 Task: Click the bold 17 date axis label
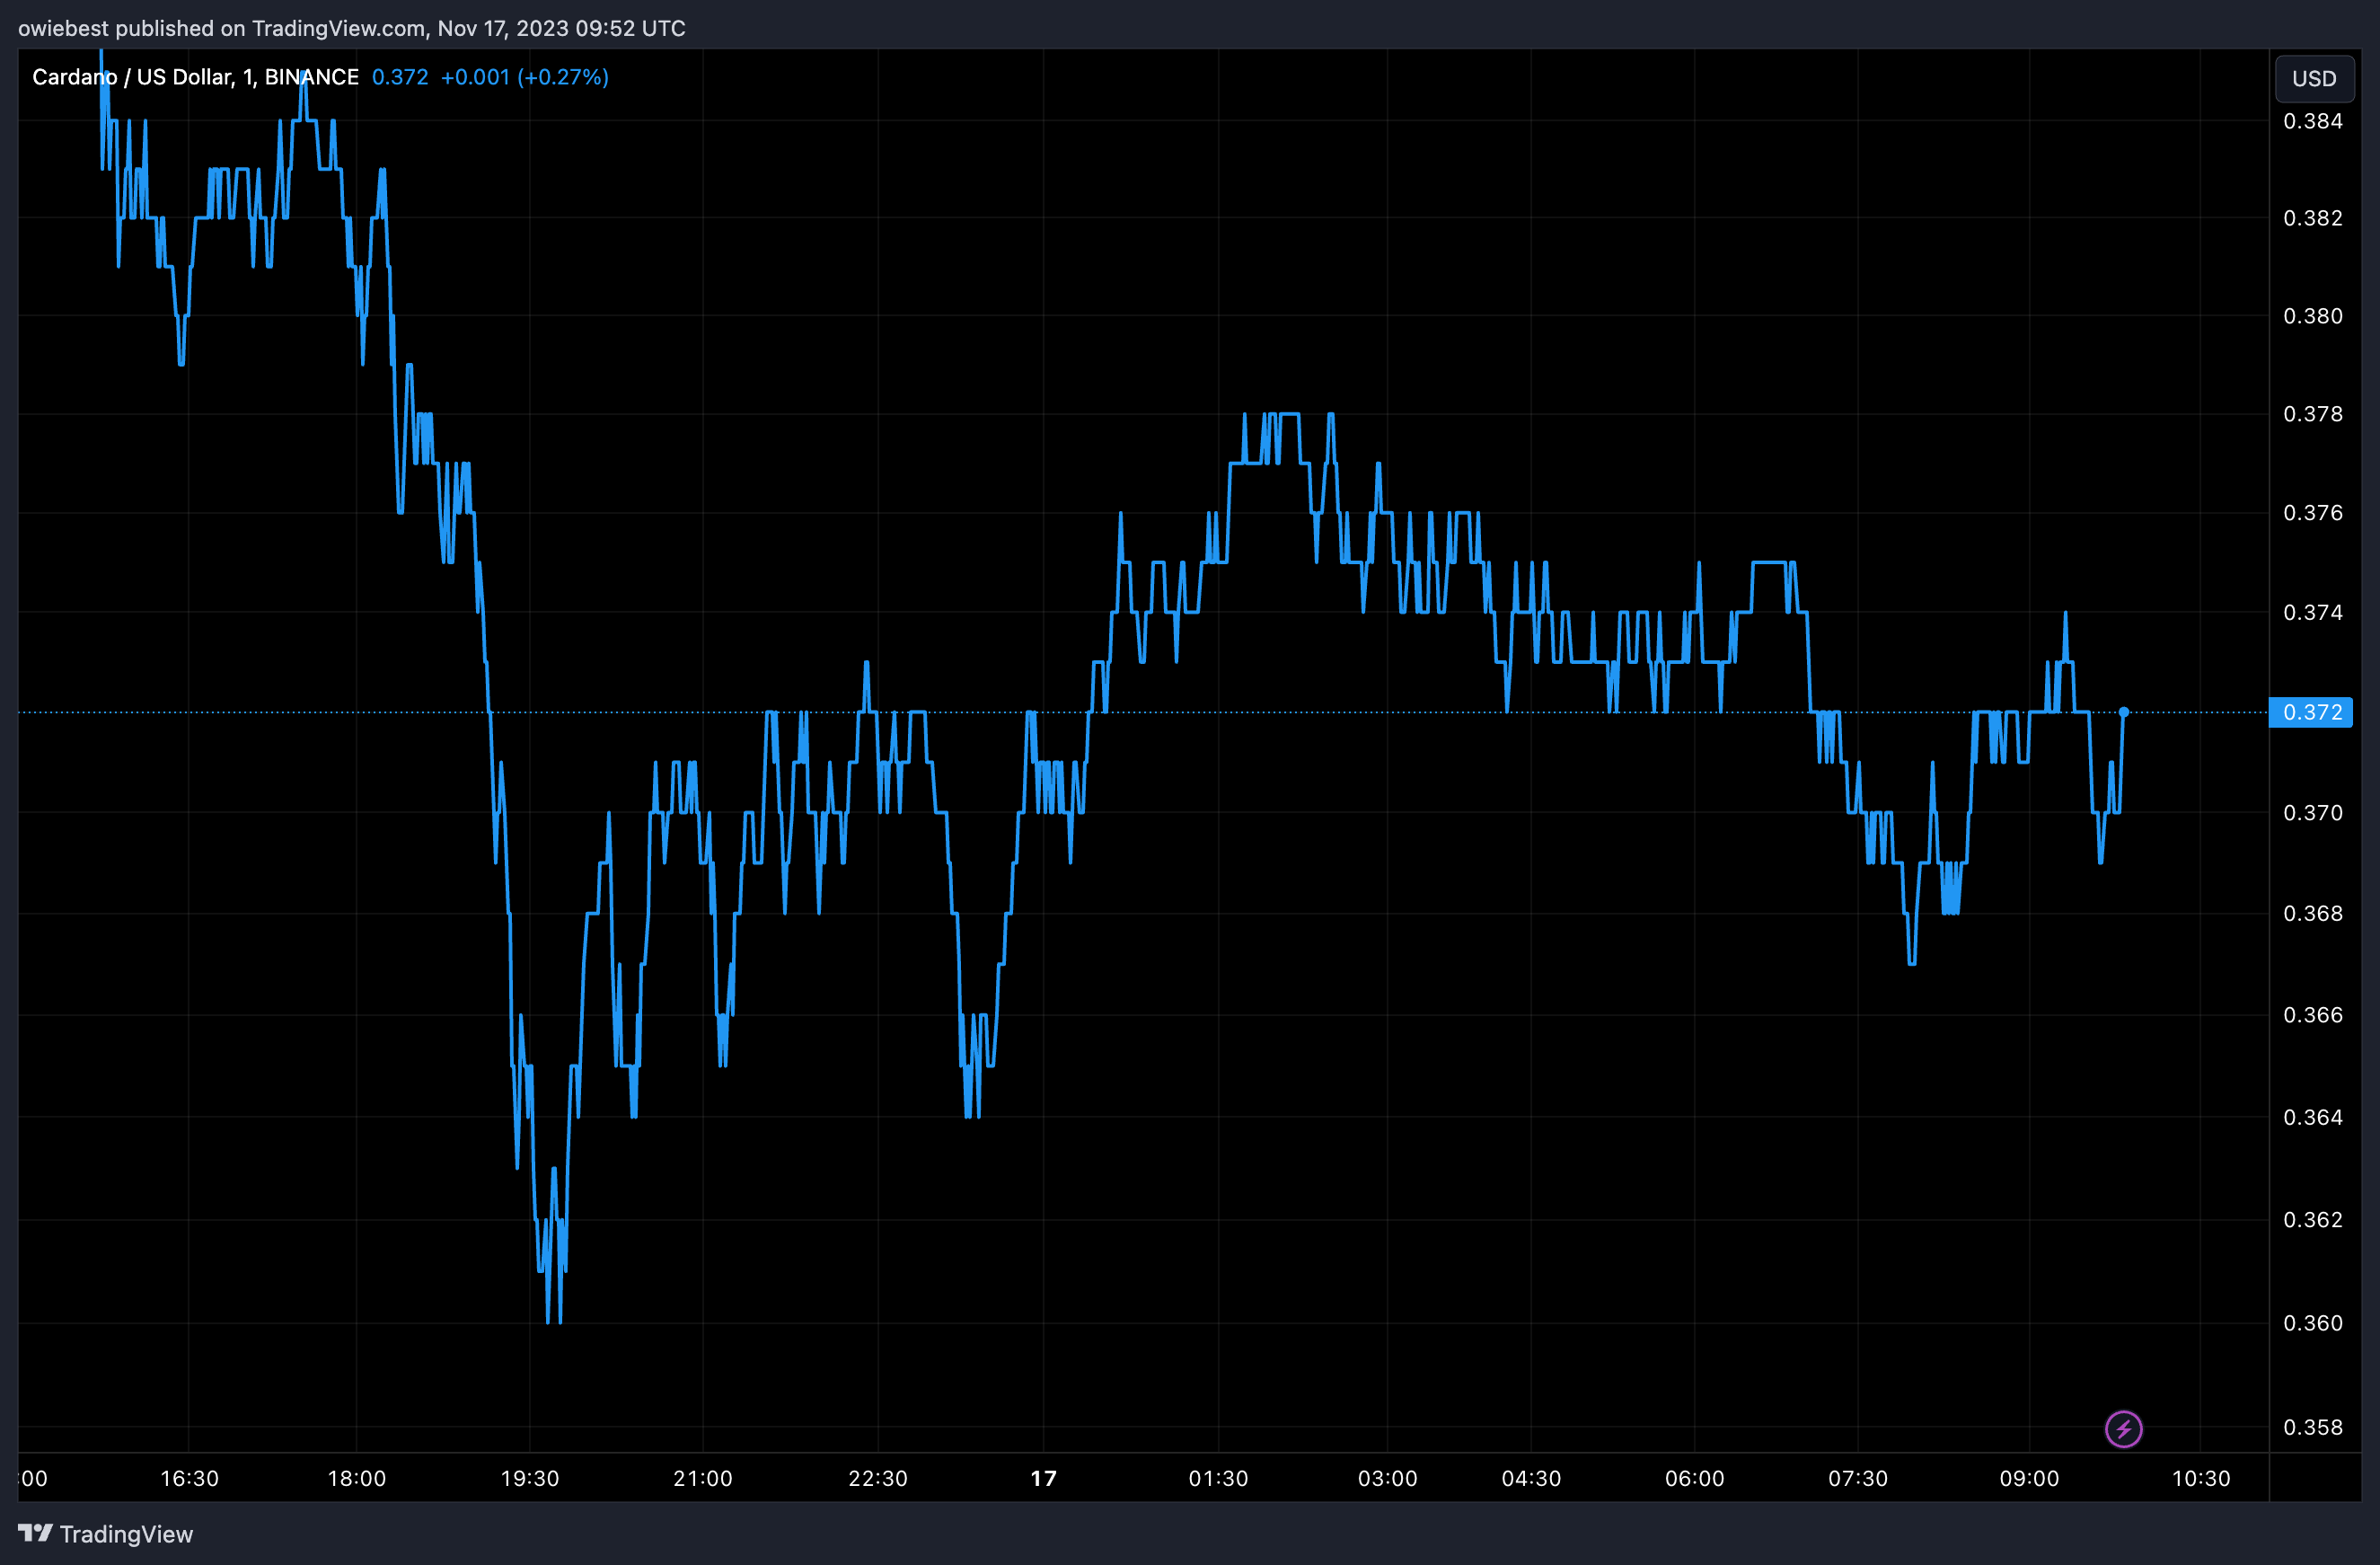click(x=1043, y=1478)
